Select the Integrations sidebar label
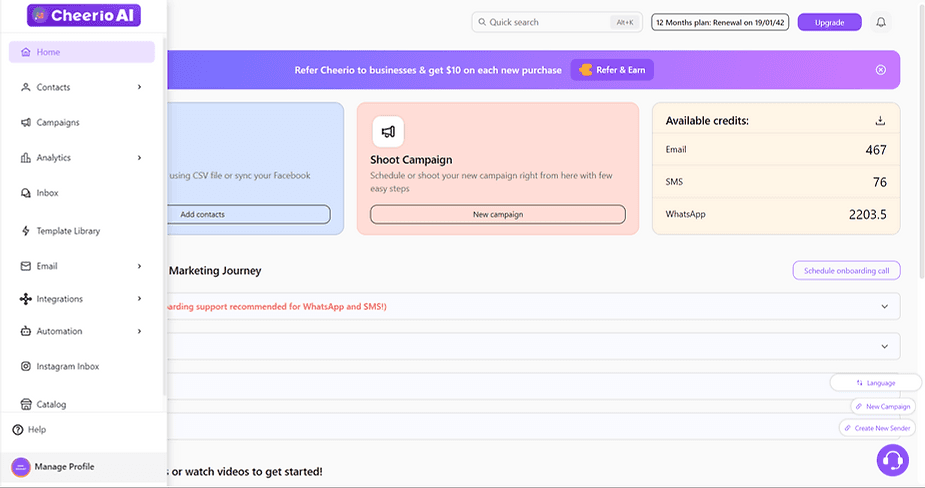925x488 pixels. [60, 299]
